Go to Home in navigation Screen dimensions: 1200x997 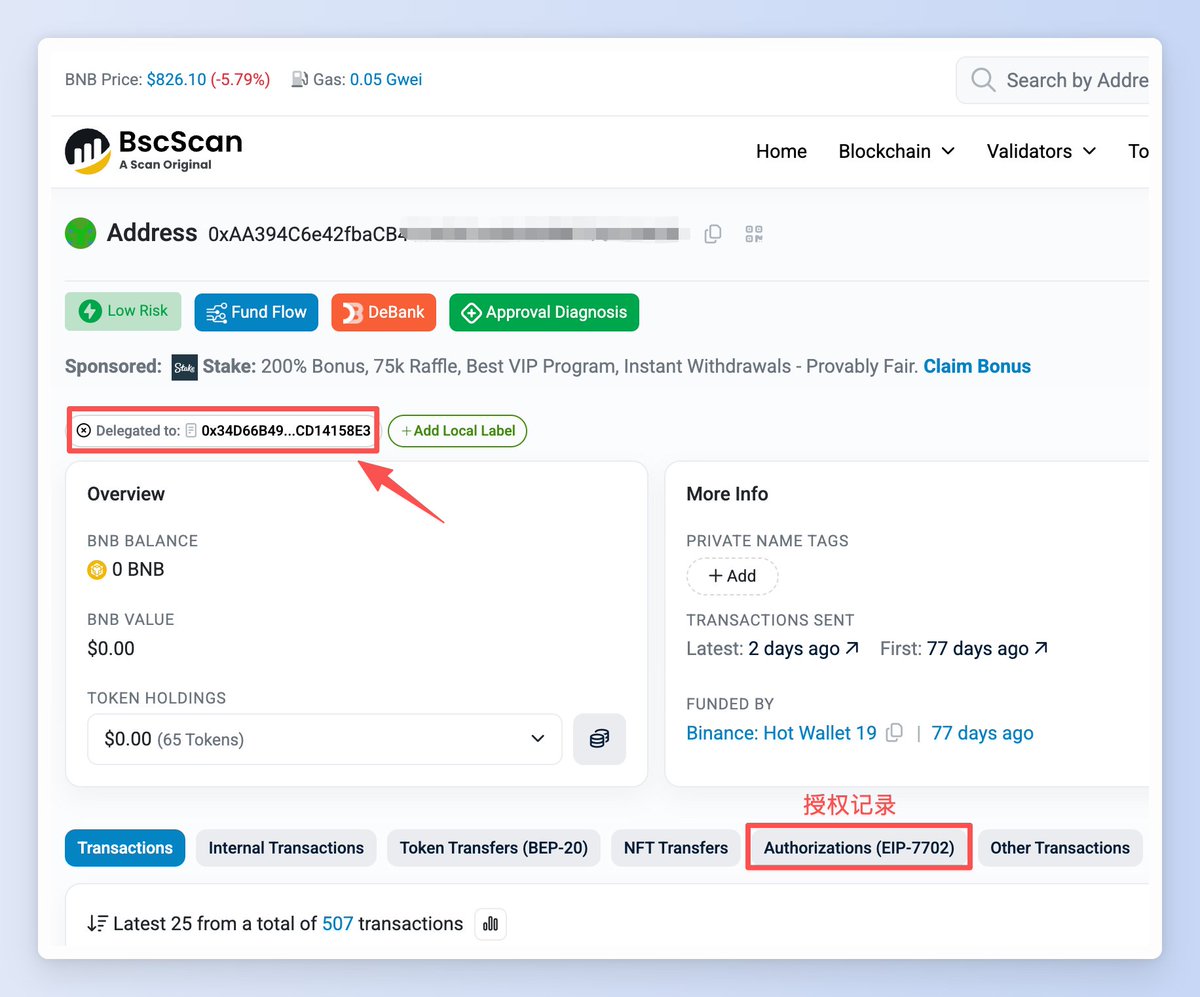pos(781,151)
